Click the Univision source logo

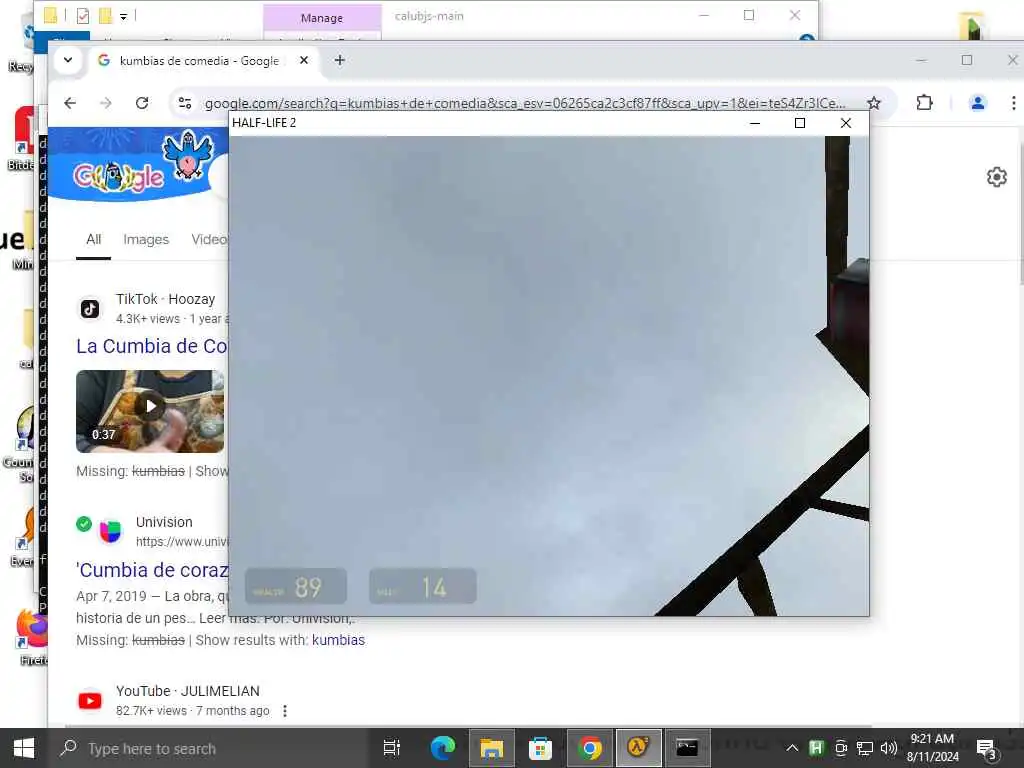(110, 531)
